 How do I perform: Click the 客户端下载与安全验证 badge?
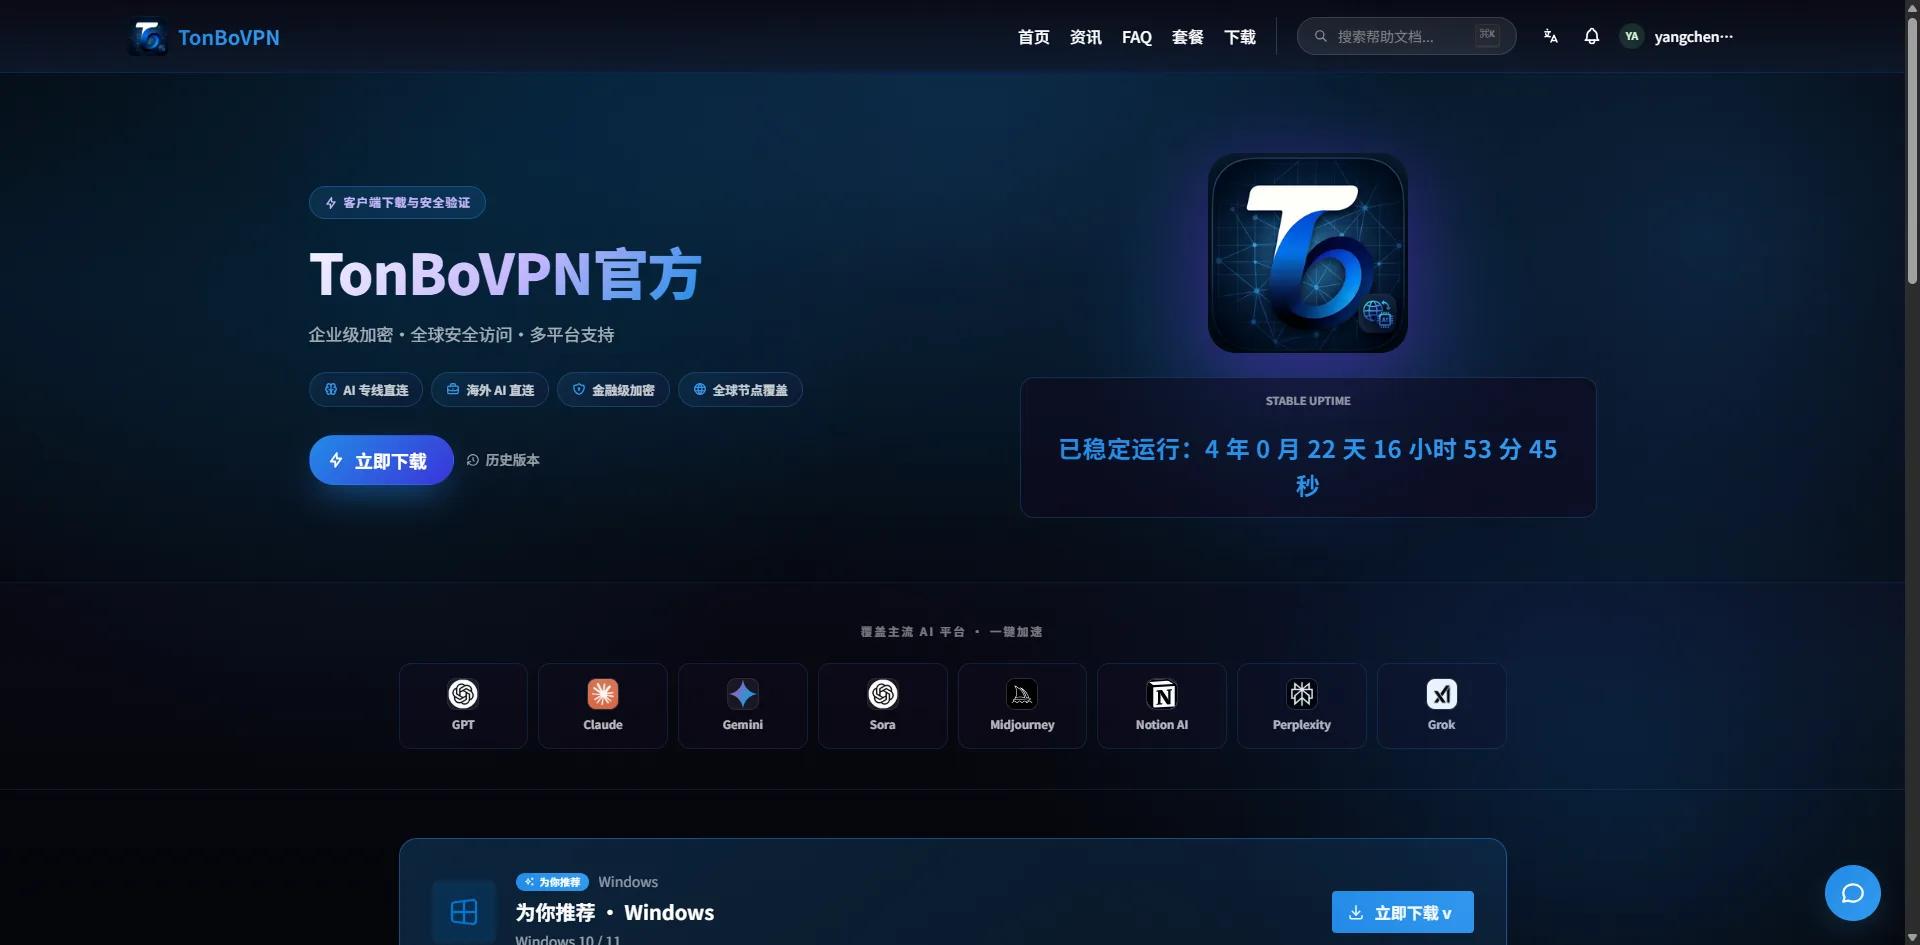[397, 202]
